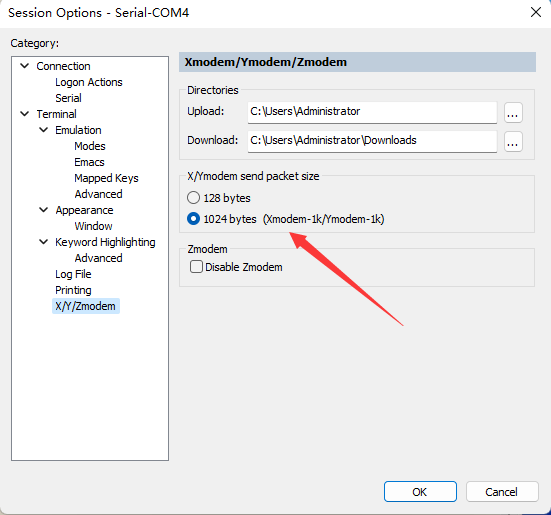Select the 128 bytes packet size
The height and width of the screenshot is (515, 551).
coord(193,198)
